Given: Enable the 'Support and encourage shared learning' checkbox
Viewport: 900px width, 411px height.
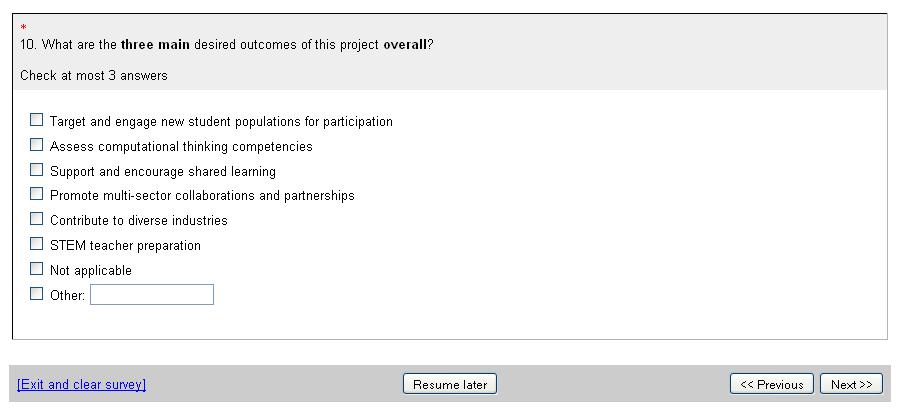Looking at the screenshot, I should 37,170.
